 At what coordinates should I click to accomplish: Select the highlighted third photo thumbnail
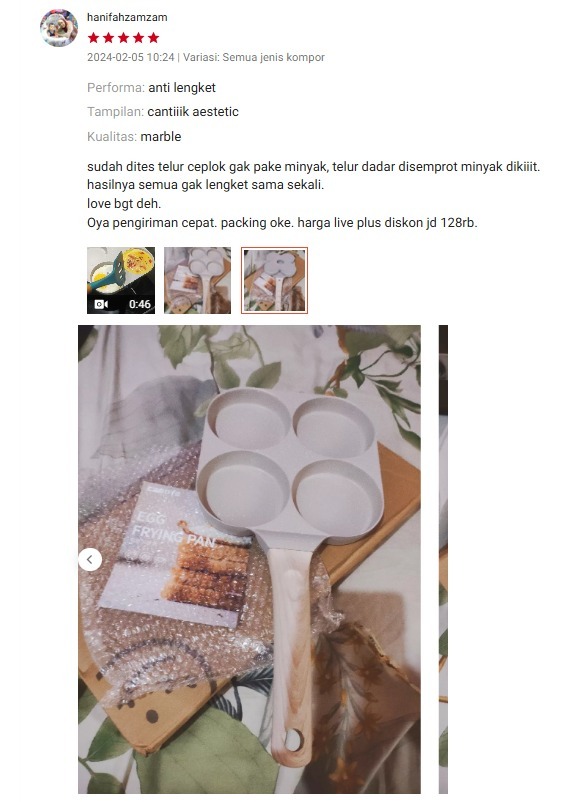(274, 280)
